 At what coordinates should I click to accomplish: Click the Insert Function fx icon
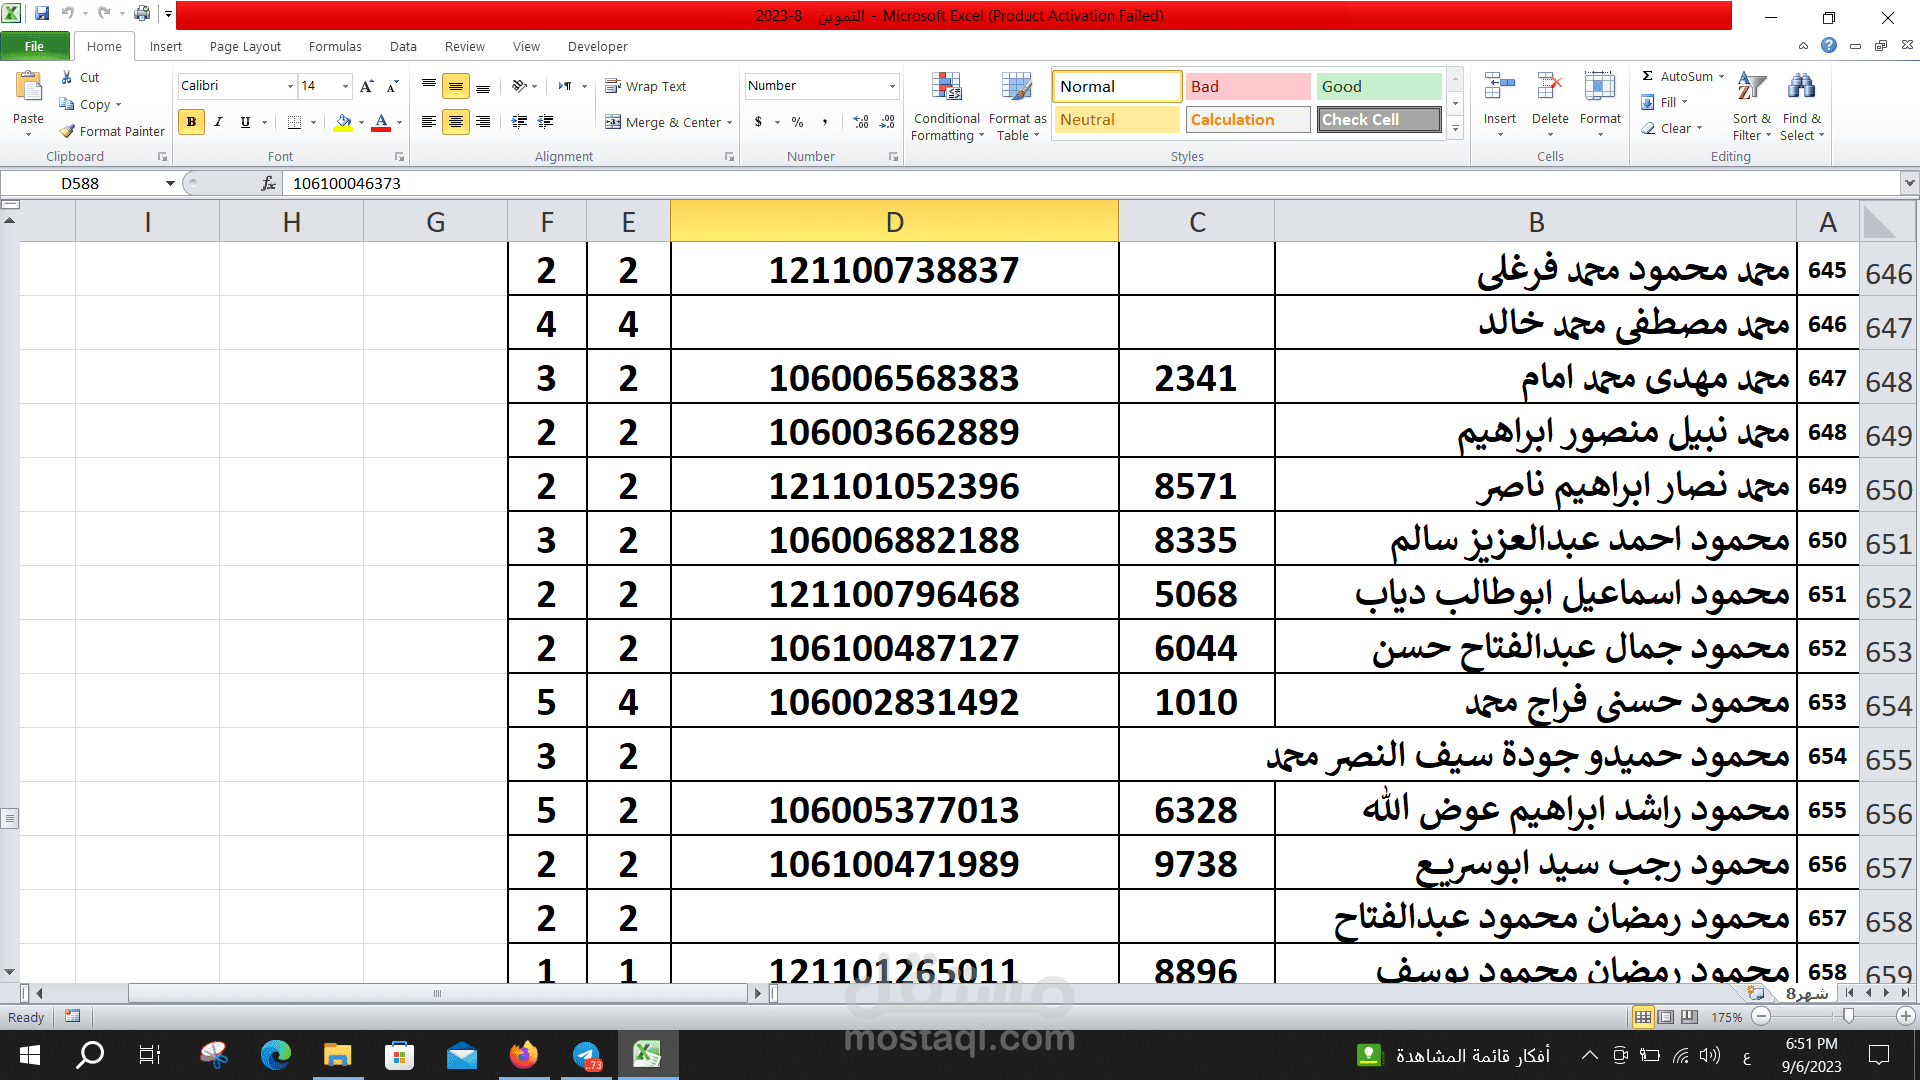click(268, 183)
